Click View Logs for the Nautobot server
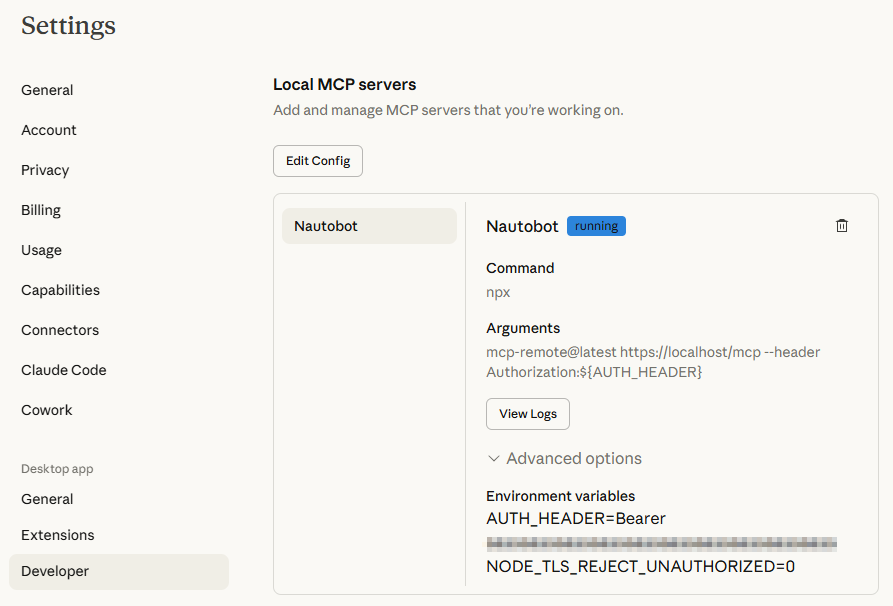893x606 pixels. pyautogui.click(x=527, y=413)
